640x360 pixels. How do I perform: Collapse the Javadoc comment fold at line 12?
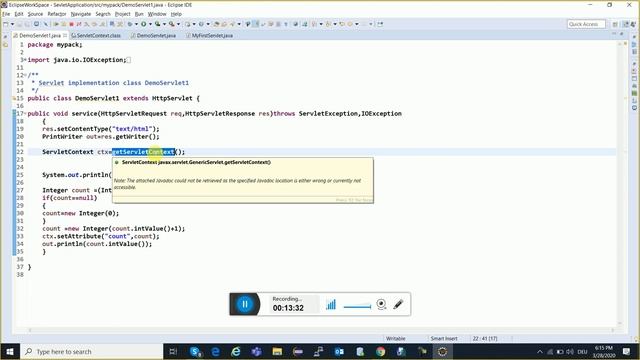coord(25,75)
